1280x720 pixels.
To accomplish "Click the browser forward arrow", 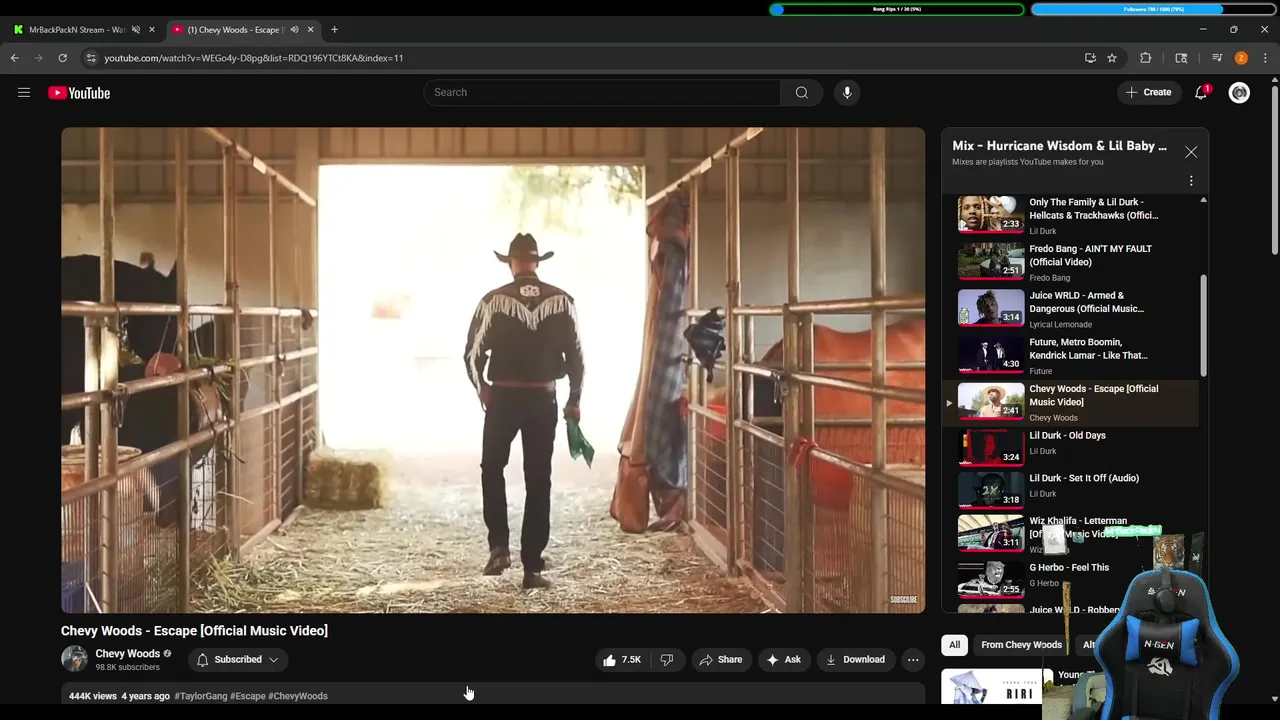I will 38,58.
